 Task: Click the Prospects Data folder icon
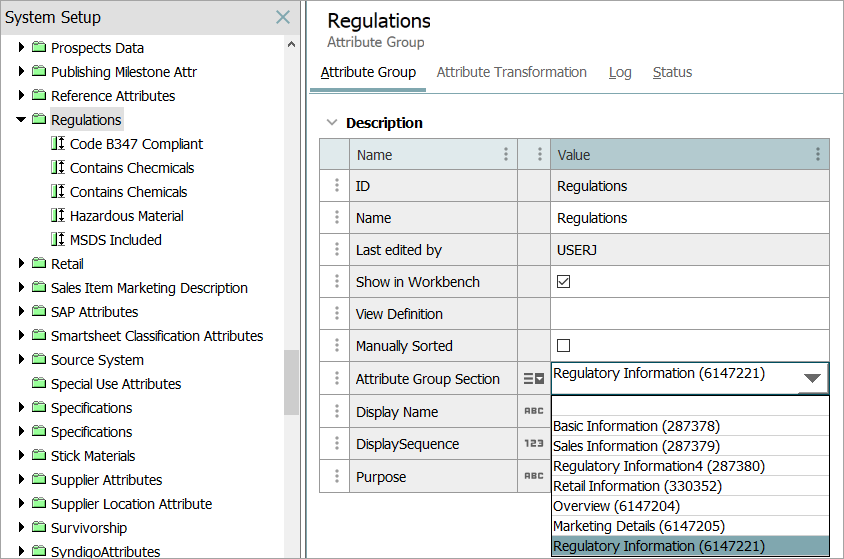(39, 47)
